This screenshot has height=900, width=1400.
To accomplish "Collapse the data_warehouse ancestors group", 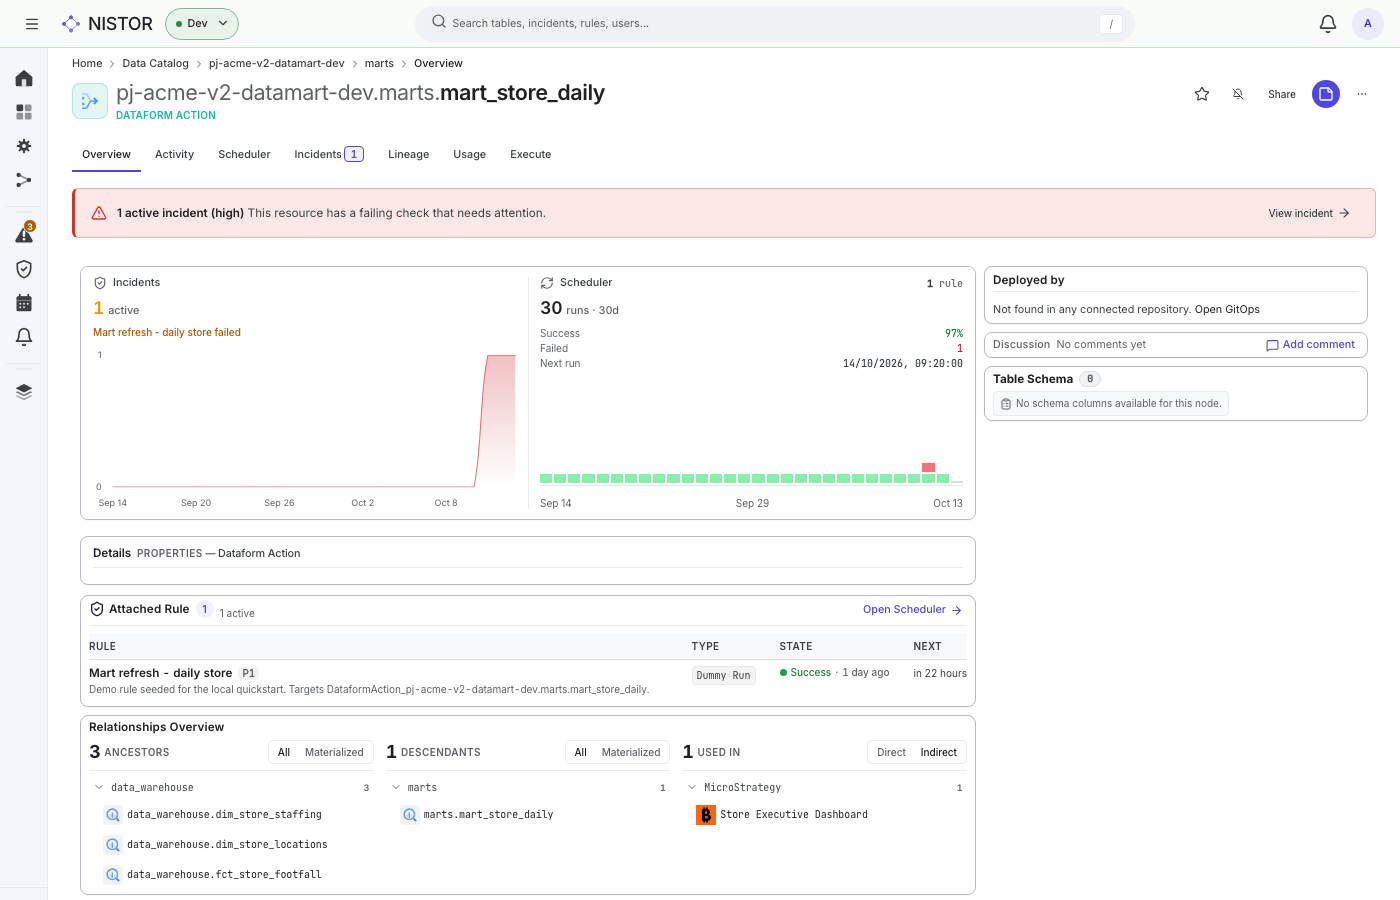I will click(99, 788).
